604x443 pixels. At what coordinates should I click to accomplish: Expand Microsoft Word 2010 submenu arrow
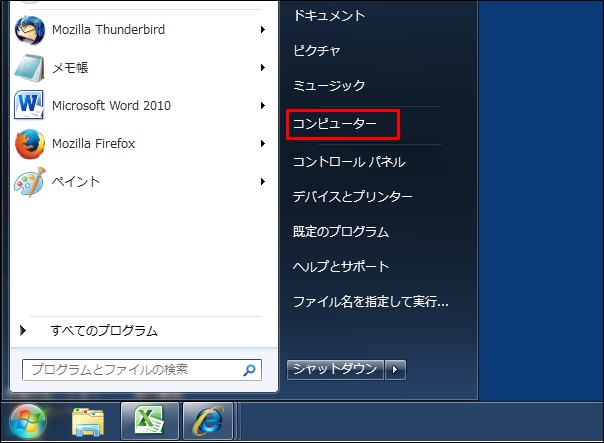263,105
